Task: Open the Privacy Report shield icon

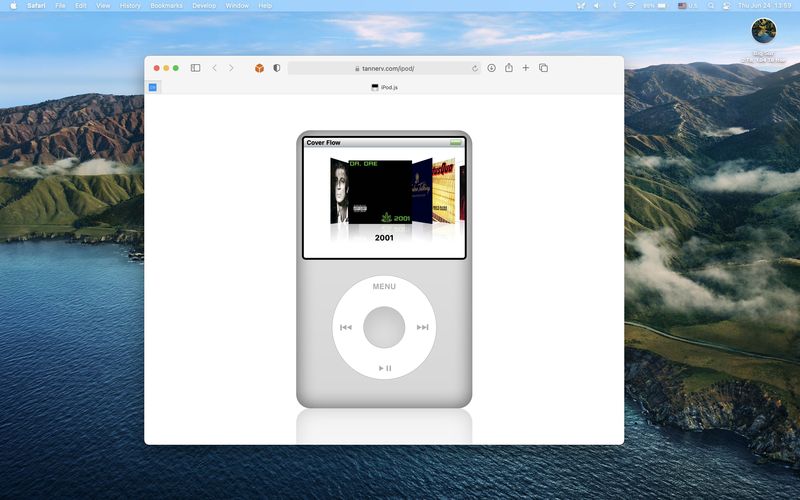Action: point(277,68)
